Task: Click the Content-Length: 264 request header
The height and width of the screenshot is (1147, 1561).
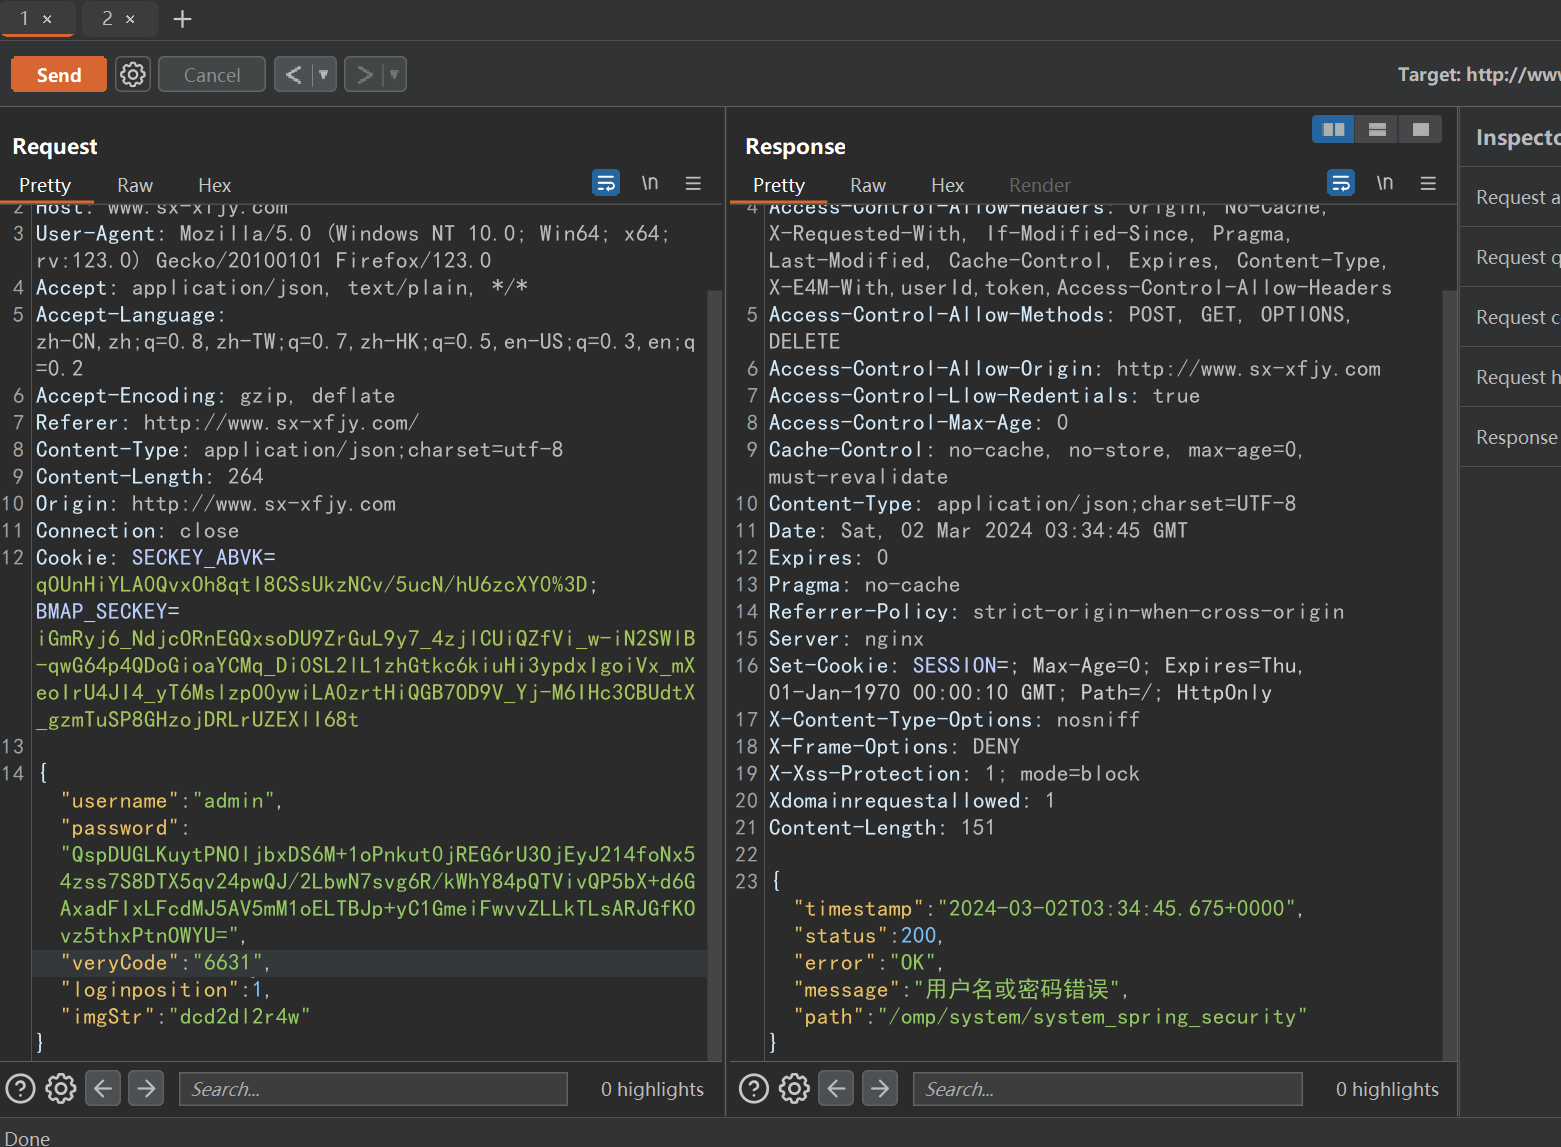Action: click(x=150, y=476)
